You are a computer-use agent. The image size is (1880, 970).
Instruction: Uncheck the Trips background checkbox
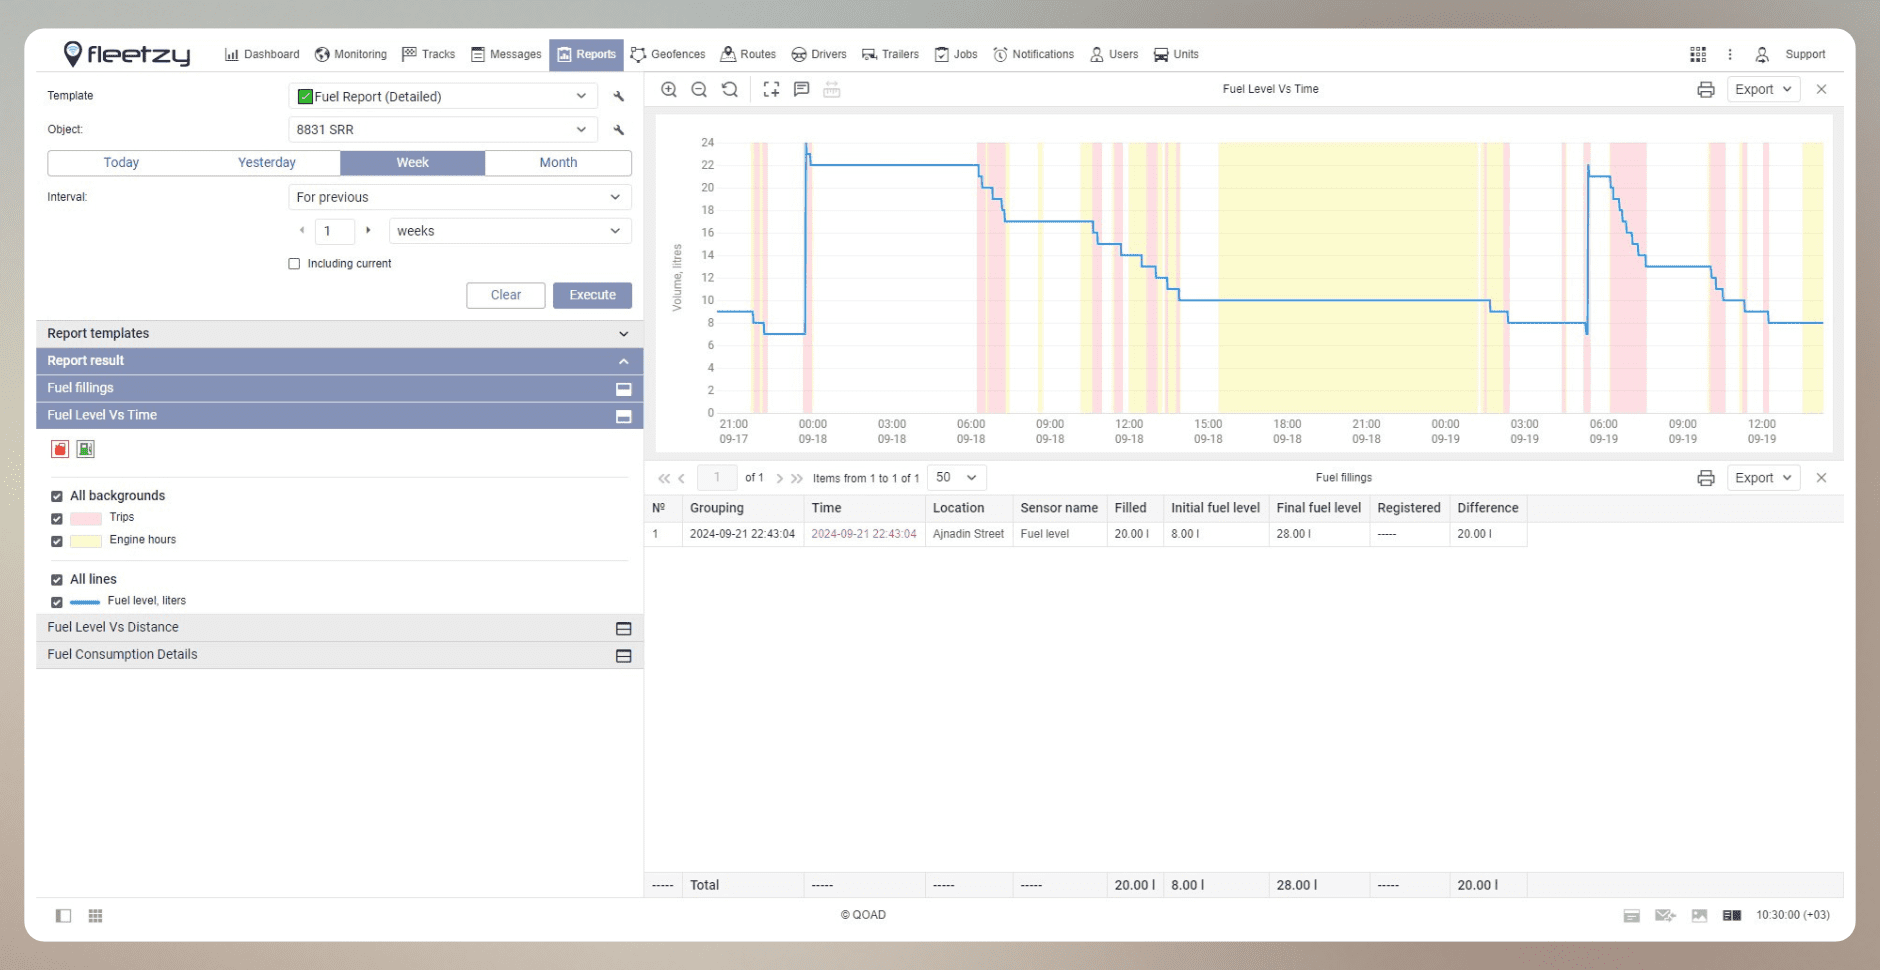click(57, 518)
